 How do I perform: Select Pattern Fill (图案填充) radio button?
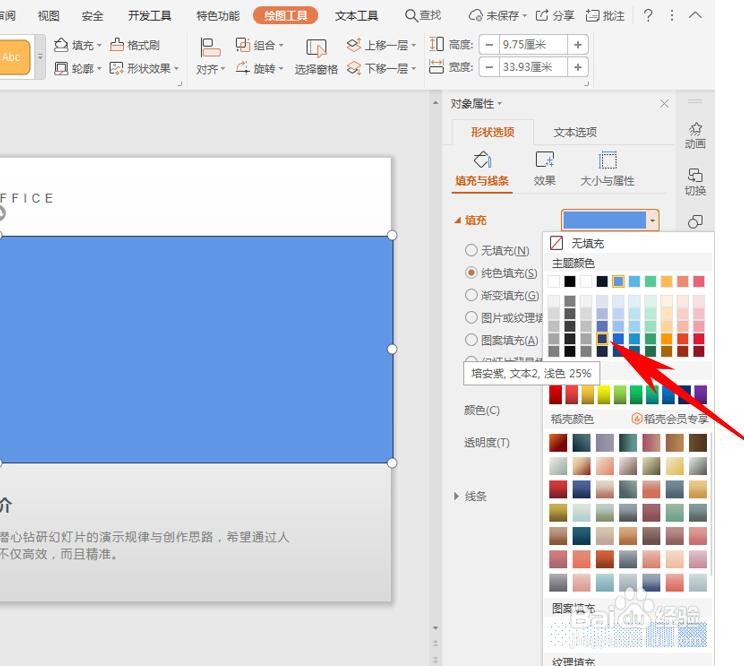coord(471,340)
